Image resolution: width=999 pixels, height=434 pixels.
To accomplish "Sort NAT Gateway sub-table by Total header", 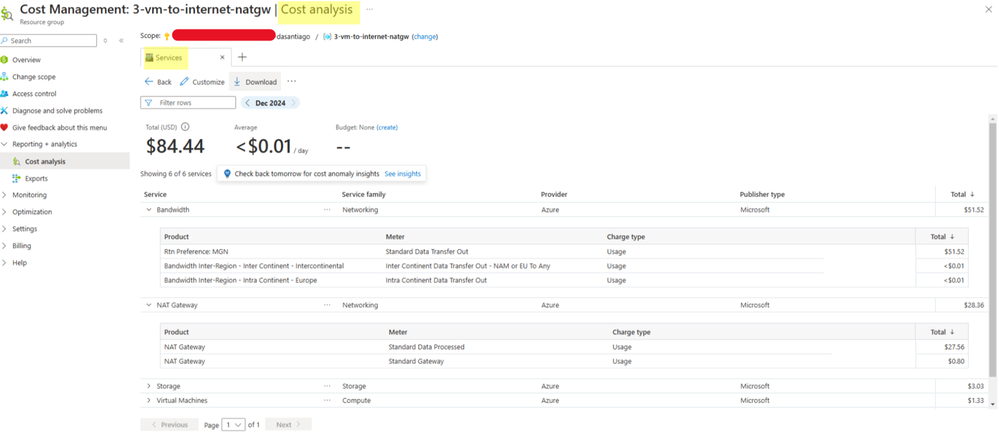I will (942, 332).
